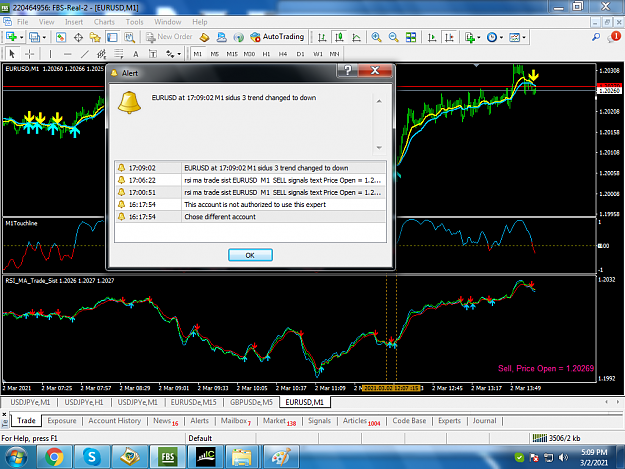Open the Charts menu
The height and width of the screenshot is (469, 625).
click(x=104, y=22)
